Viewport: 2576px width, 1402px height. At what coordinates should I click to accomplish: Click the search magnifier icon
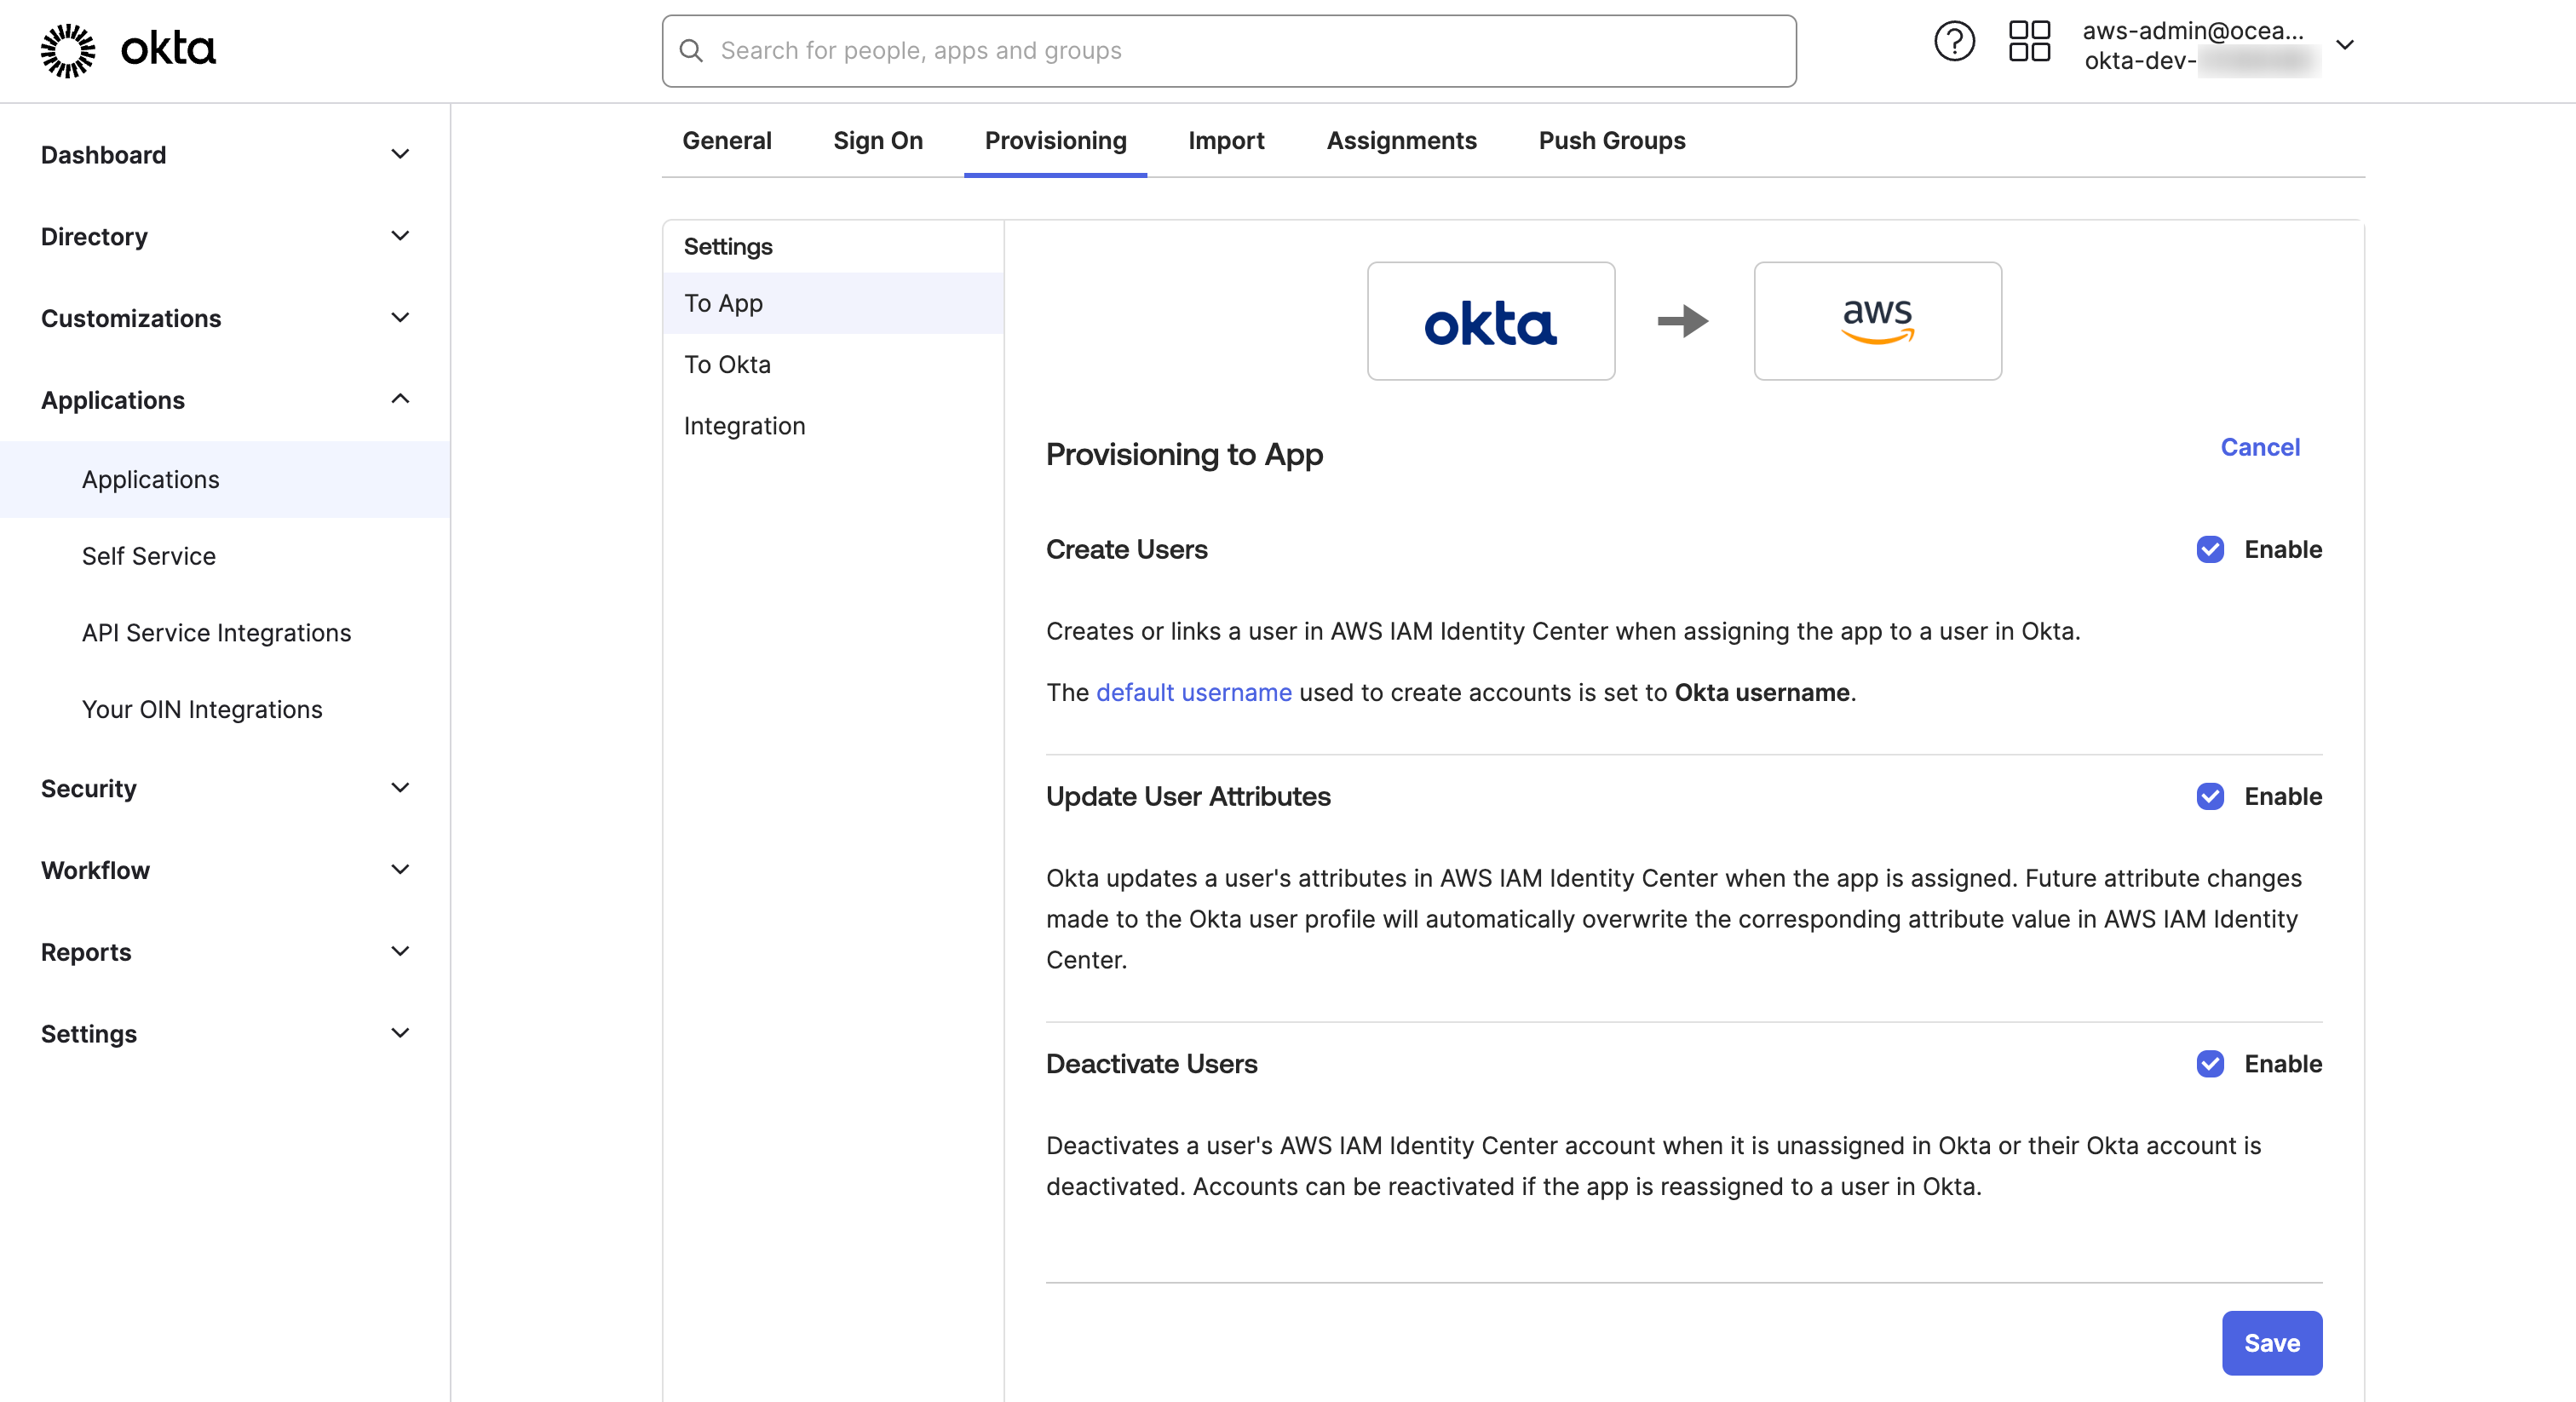tap(692, 50)
